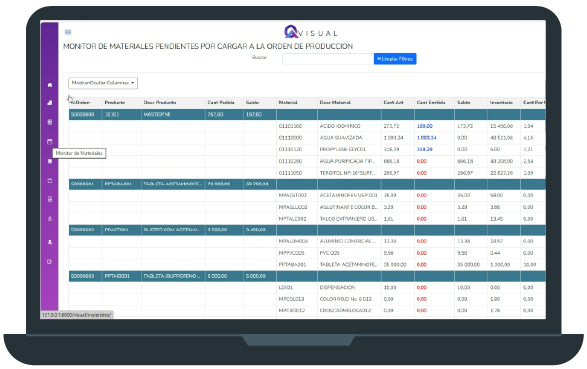Select order row PPTABA001 Tableta Acetaminofen
Screen dimensions: 587x369
pos(307,184)
